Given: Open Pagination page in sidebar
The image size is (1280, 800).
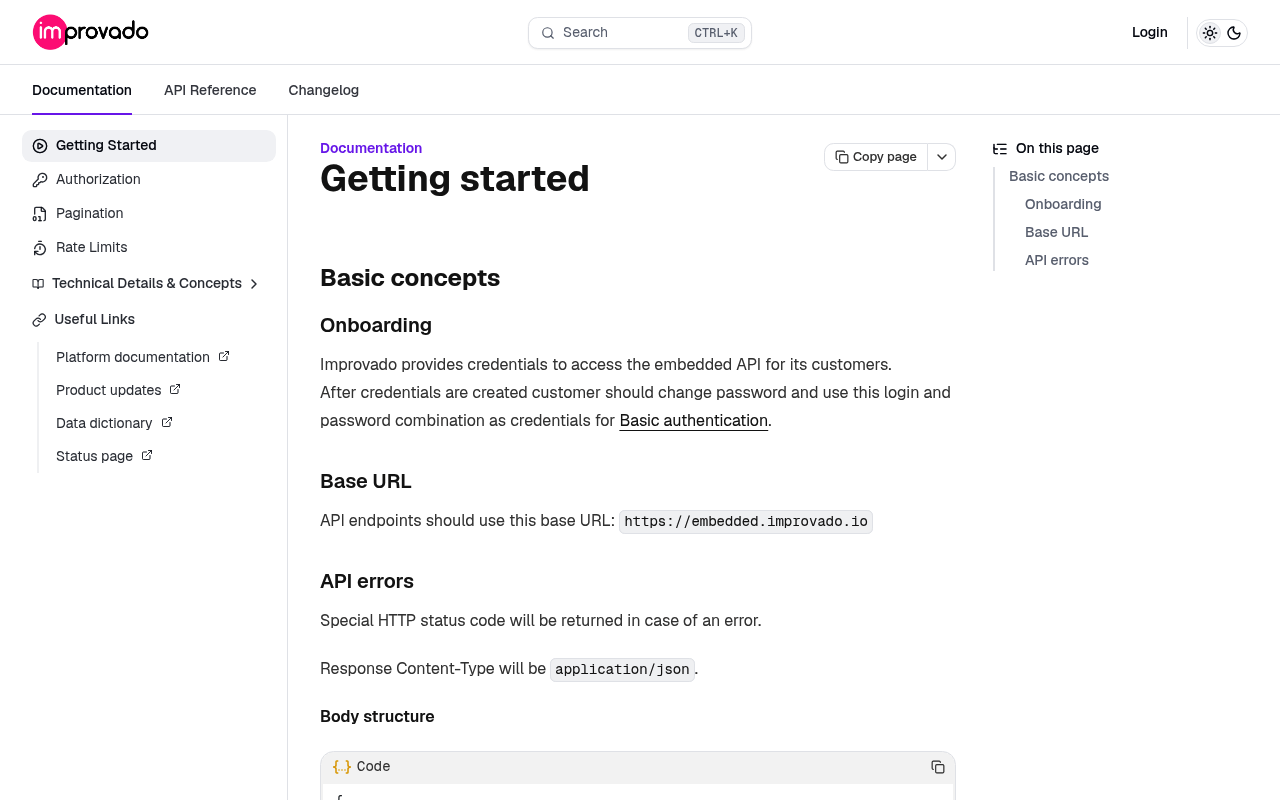Looking at the screenshot, I should pyautogui.click(x=149, y=214).
